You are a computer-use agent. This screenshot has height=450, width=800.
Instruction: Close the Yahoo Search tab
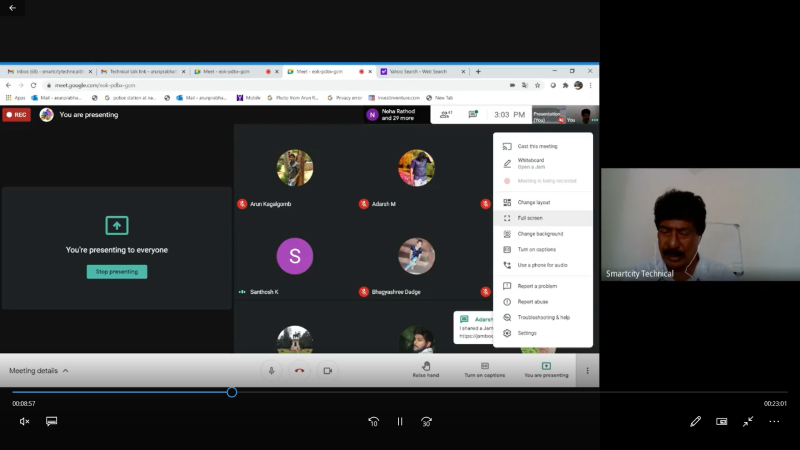[463, 71]
